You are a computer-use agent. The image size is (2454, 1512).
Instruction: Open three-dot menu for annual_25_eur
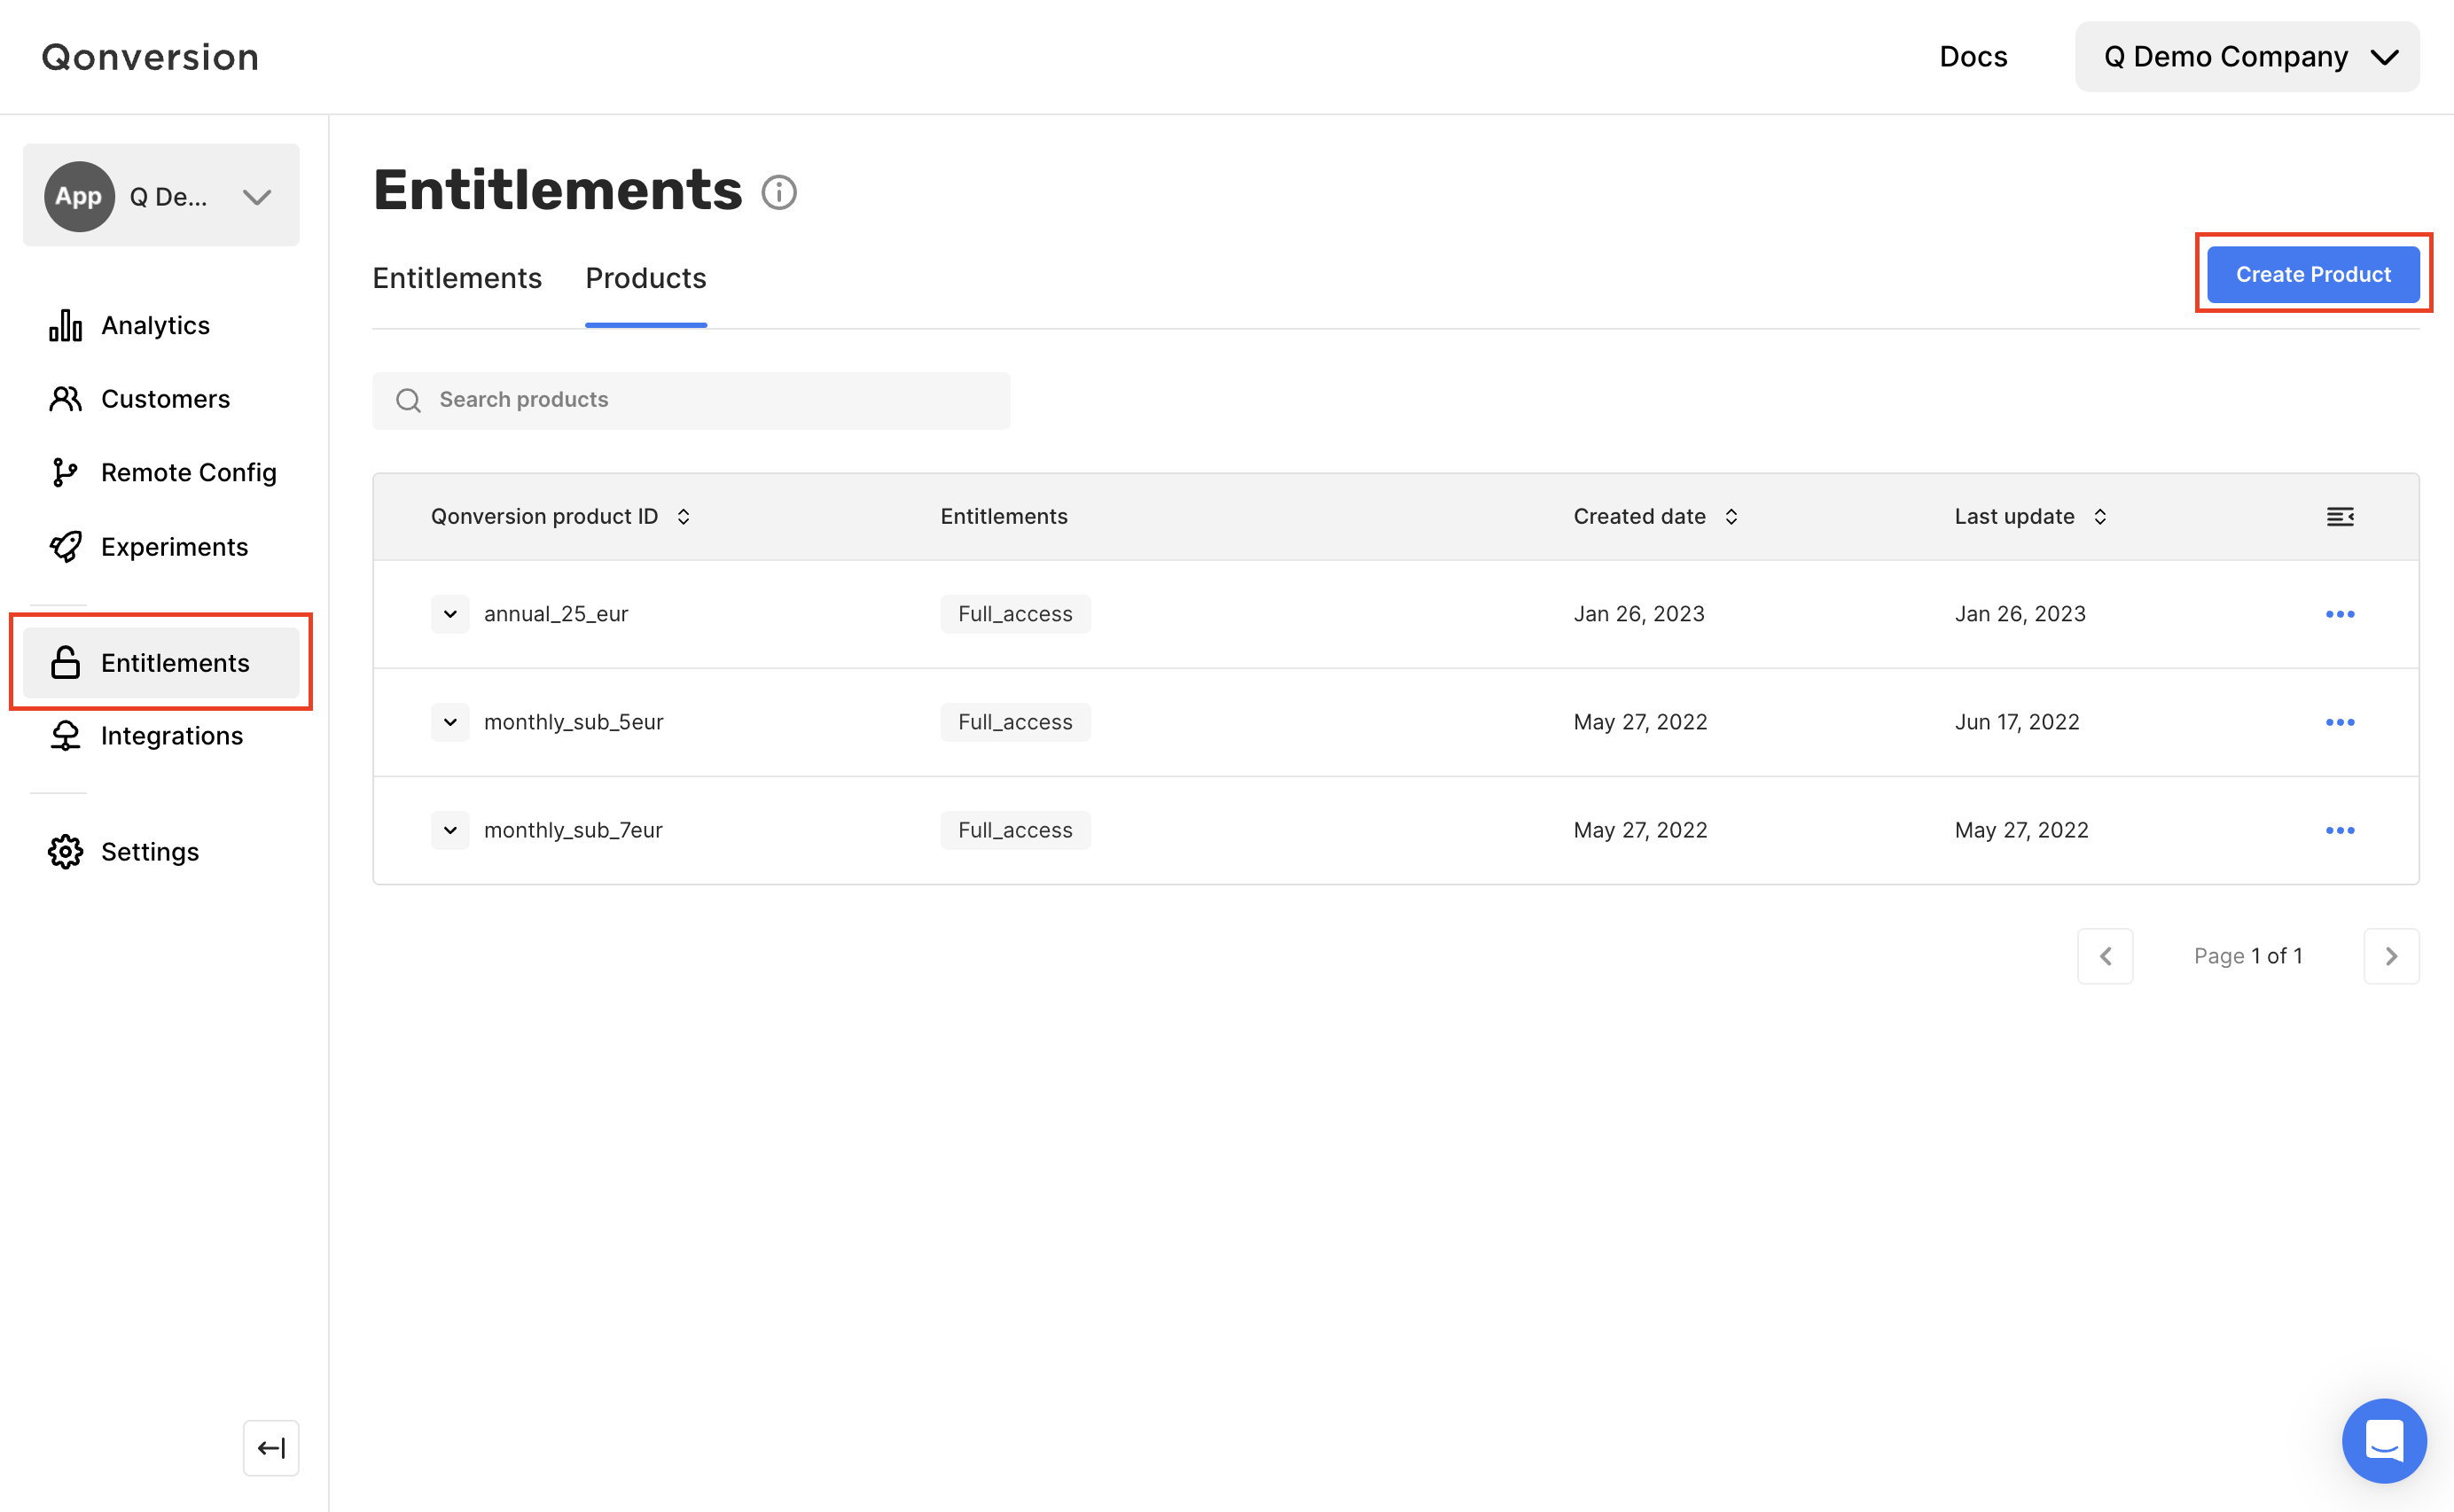pyautogui.click(x=2339, y=614)
